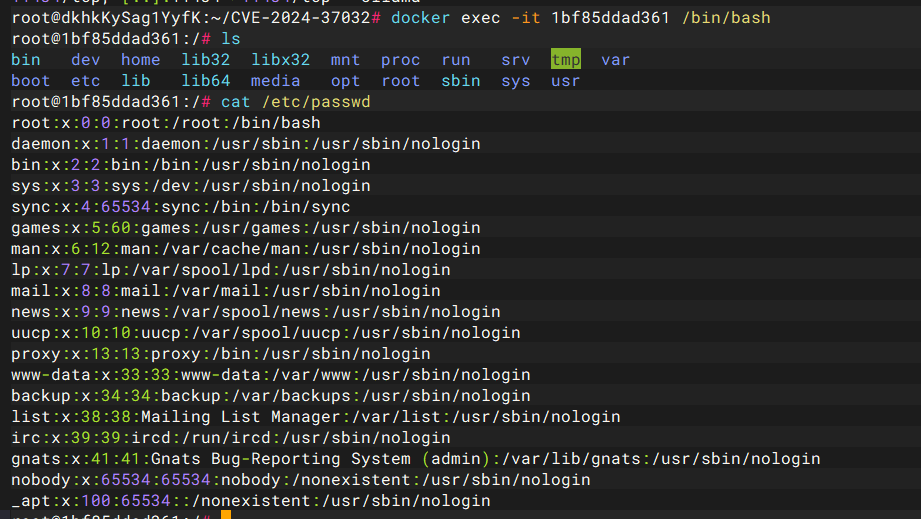Select the sbin directory in ls output
The image size is (921, 519).
pyautogui.click(x=460, y=81)
